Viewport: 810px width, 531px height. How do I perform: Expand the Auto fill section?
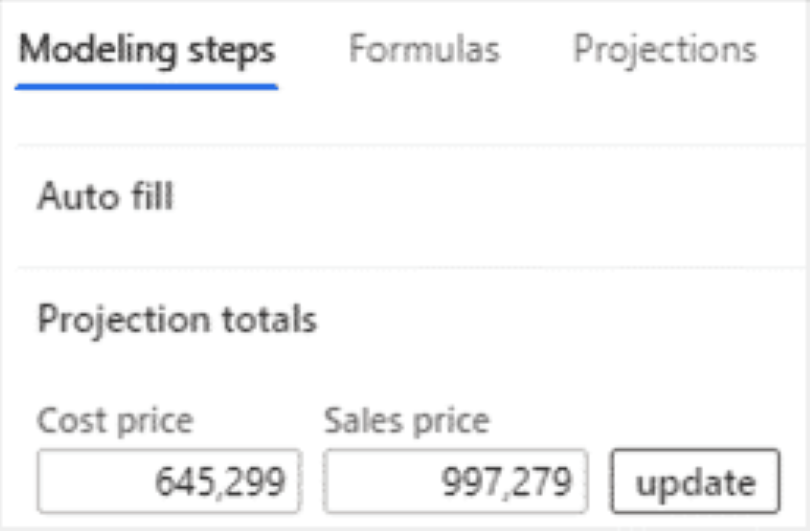point(106,197)
